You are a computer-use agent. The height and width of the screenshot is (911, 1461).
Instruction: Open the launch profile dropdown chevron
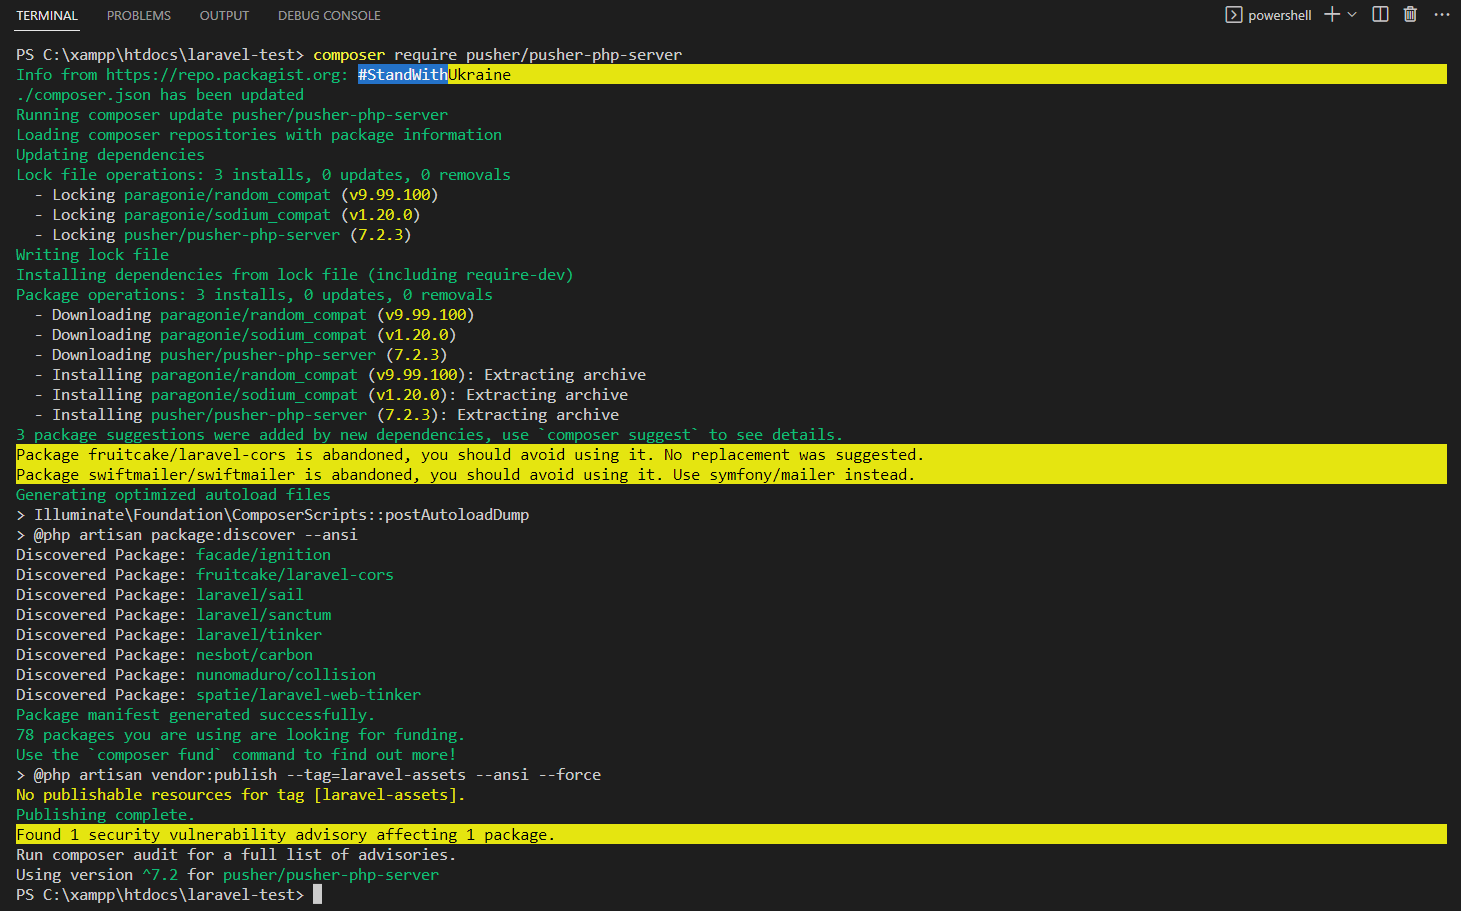1352,15
